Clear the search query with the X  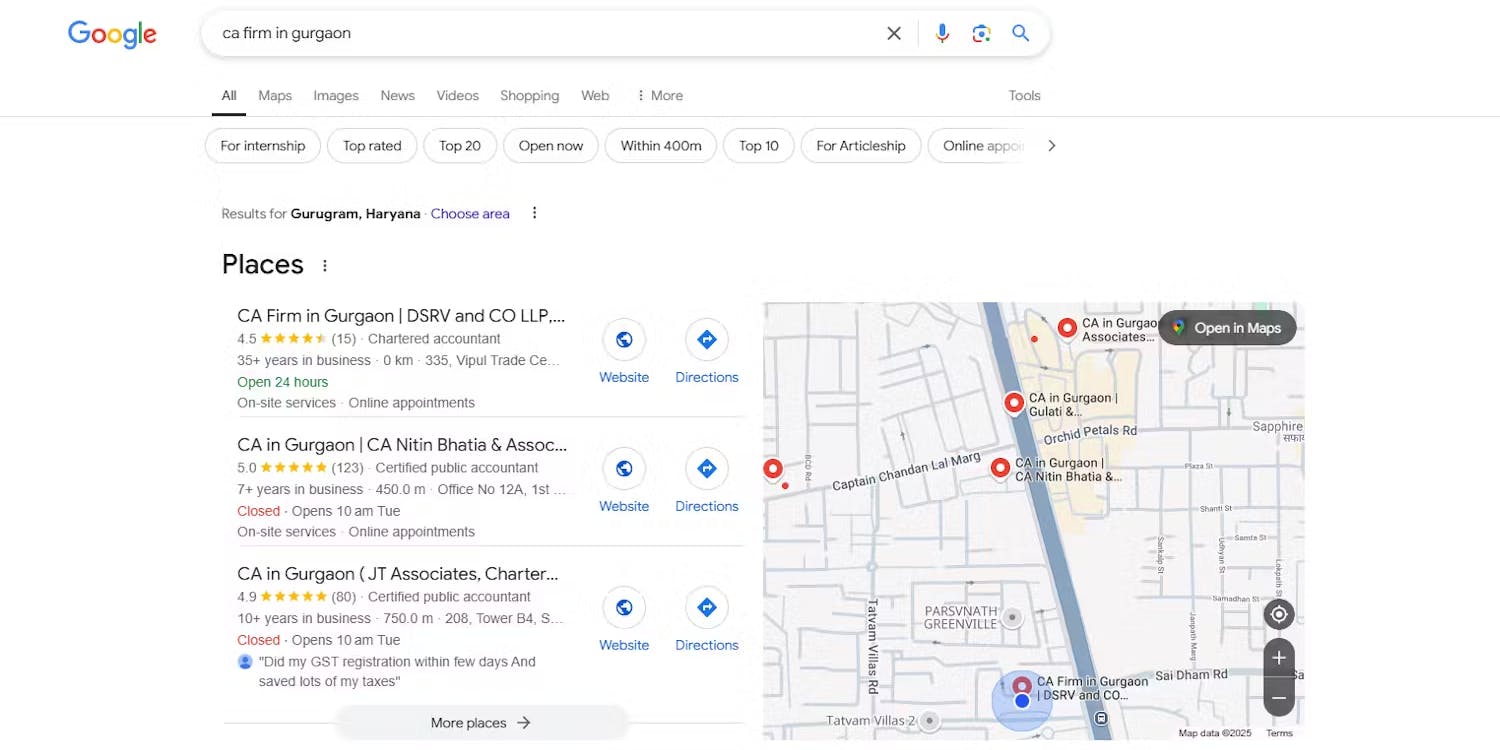point(893,32)
